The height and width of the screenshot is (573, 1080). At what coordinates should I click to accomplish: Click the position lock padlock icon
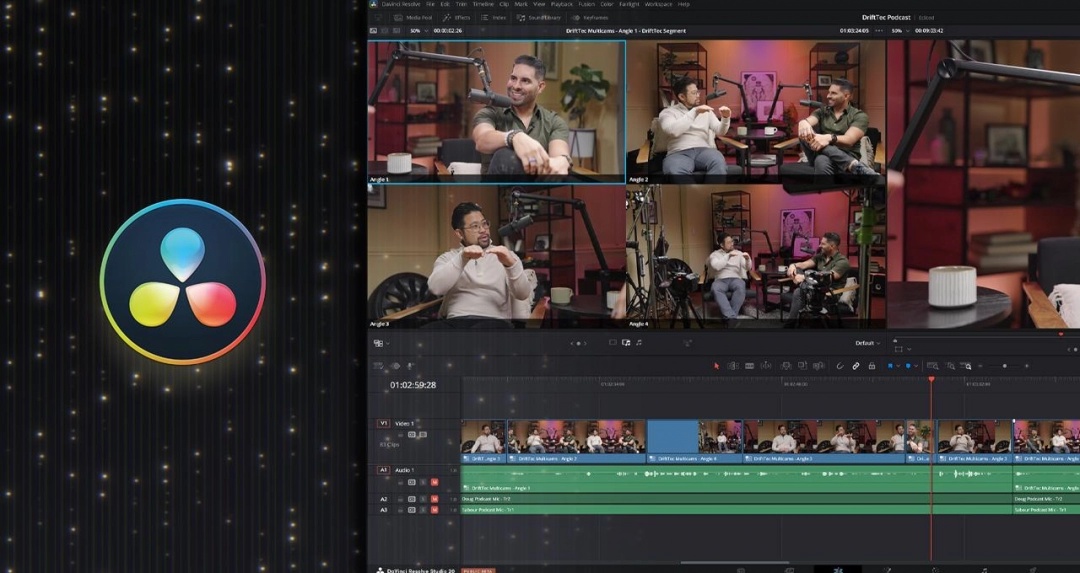pyautogui.click(x=871, y=366)
